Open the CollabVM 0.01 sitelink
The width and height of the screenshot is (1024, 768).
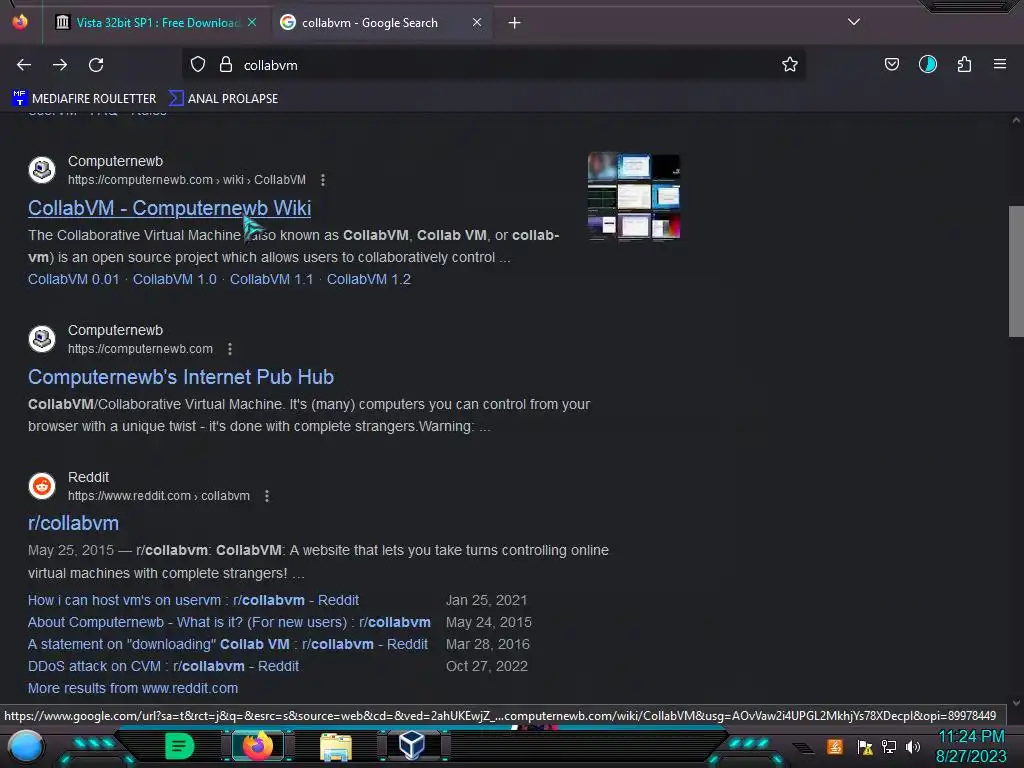click(x=74, y=280)
